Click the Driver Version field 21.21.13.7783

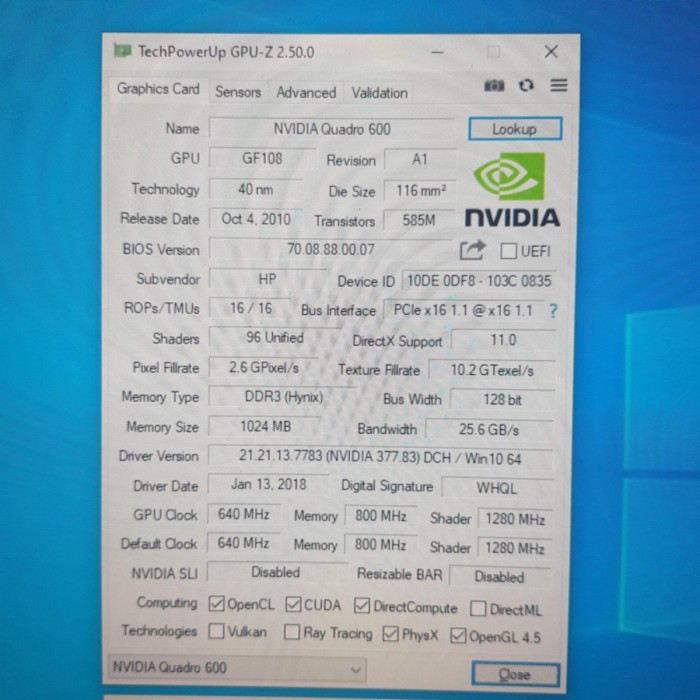pos(380,457)
